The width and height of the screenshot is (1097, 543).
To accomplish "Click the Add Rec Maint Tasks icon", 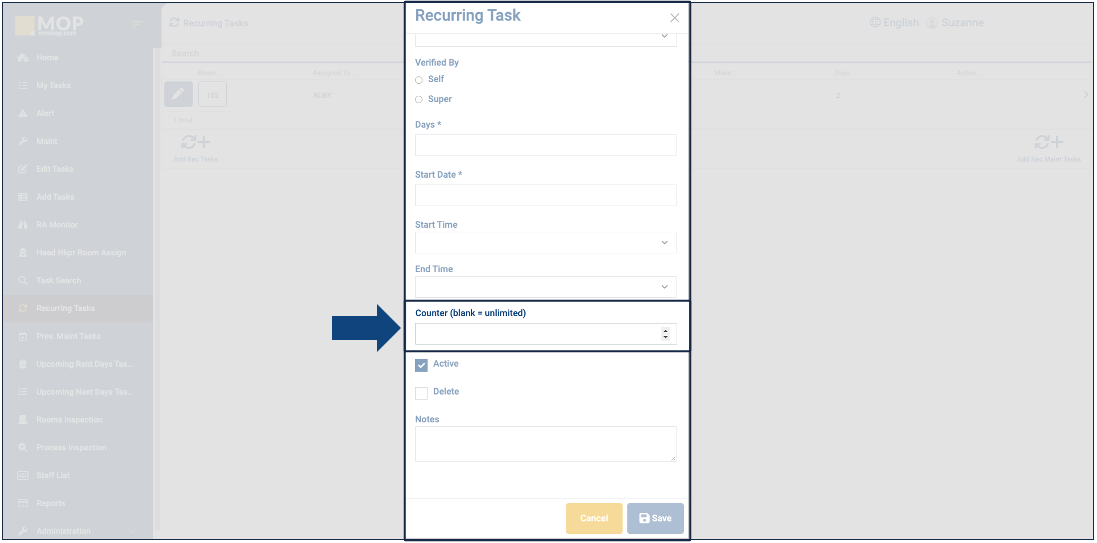I will (x=1048, y=143).
